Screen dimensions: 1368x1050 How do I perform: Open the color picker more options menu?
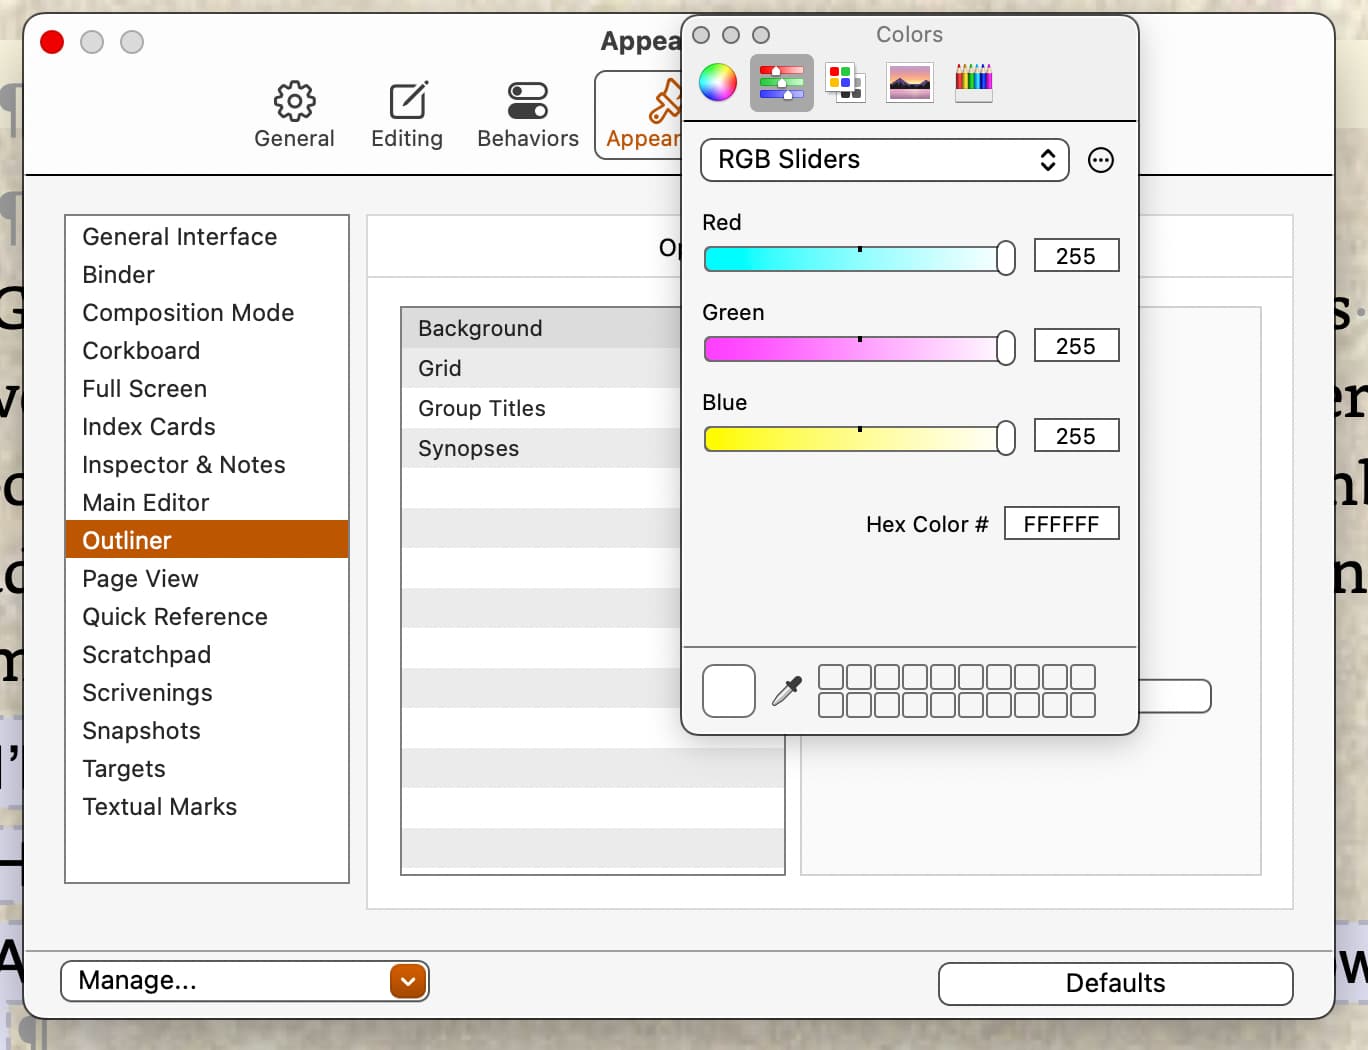[x=1101, y=160]
